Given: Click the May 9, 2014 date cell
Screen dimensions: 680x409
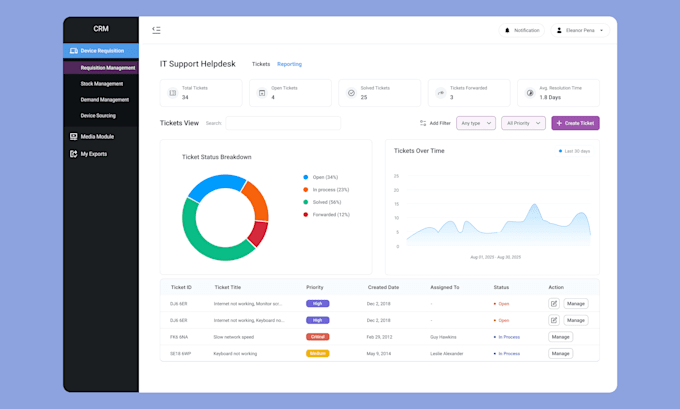Looking at the screenshot, I should pyautogui.click(x=379, y=353).
